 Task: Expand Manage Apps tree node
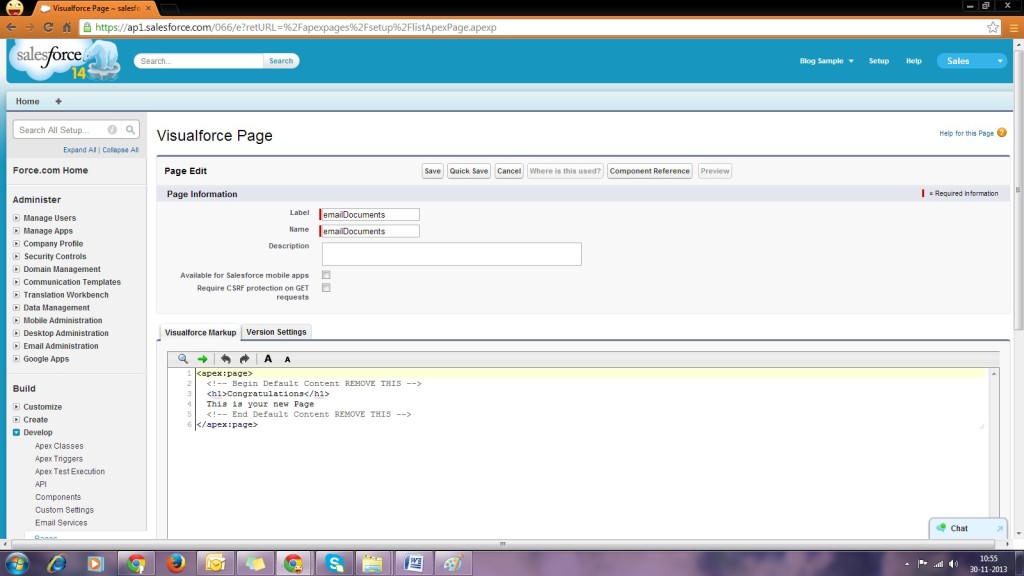point(16,231)
